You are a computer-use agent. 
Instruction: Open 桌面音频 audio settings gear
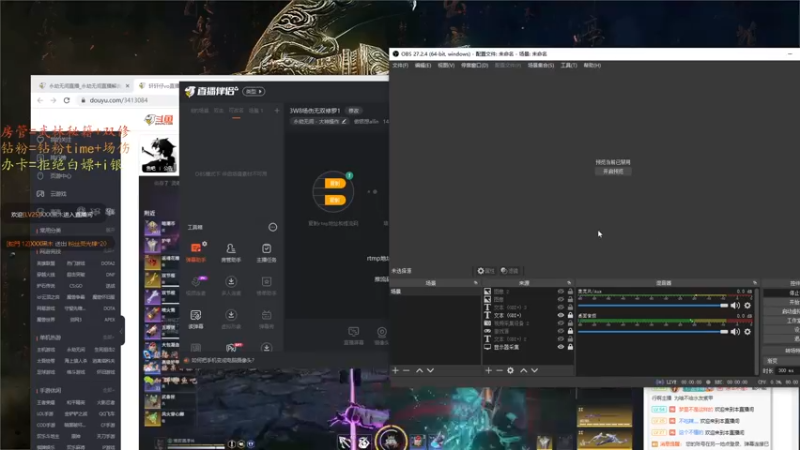click(747, 332)
